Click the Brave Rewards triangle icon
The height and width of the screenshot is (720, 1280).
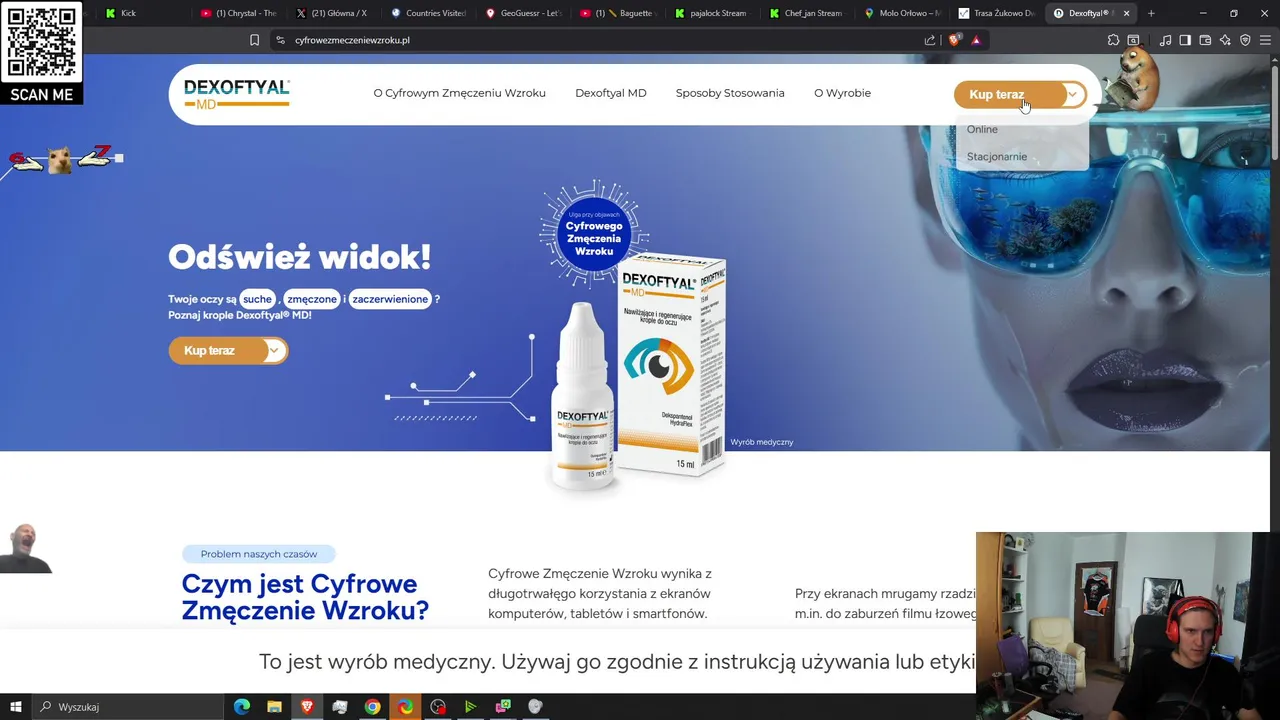(x=976, y=40)
